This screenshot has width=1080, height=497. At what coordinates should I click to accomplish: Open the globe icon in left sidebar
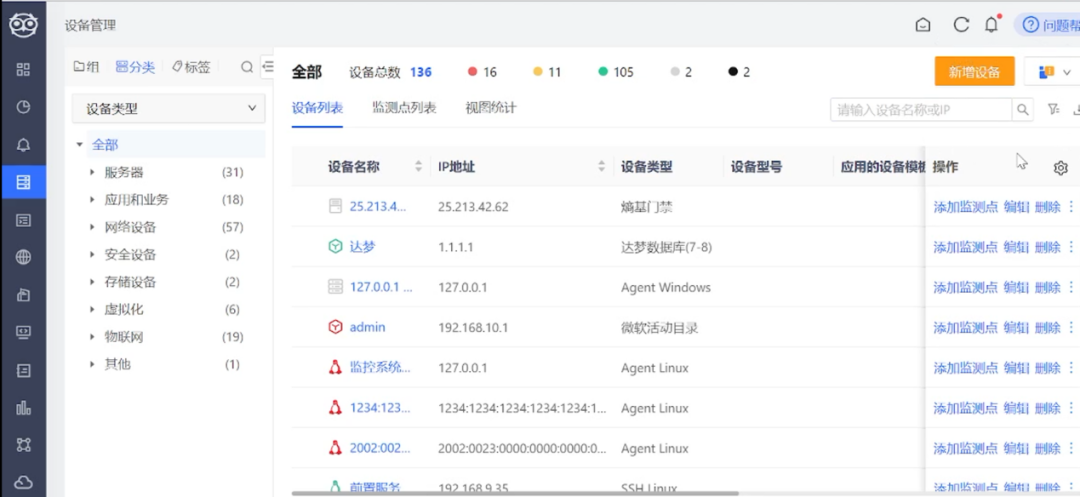coord(23,257)
